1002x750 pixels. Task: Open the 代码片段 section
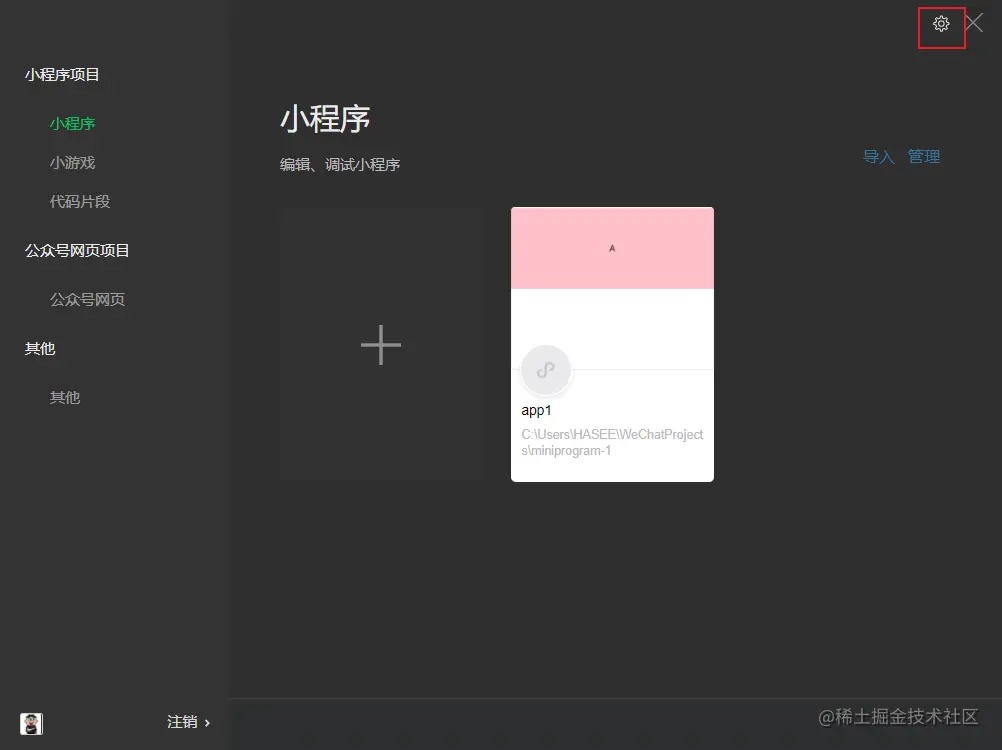pyautogui.click(x=79, y=201)
